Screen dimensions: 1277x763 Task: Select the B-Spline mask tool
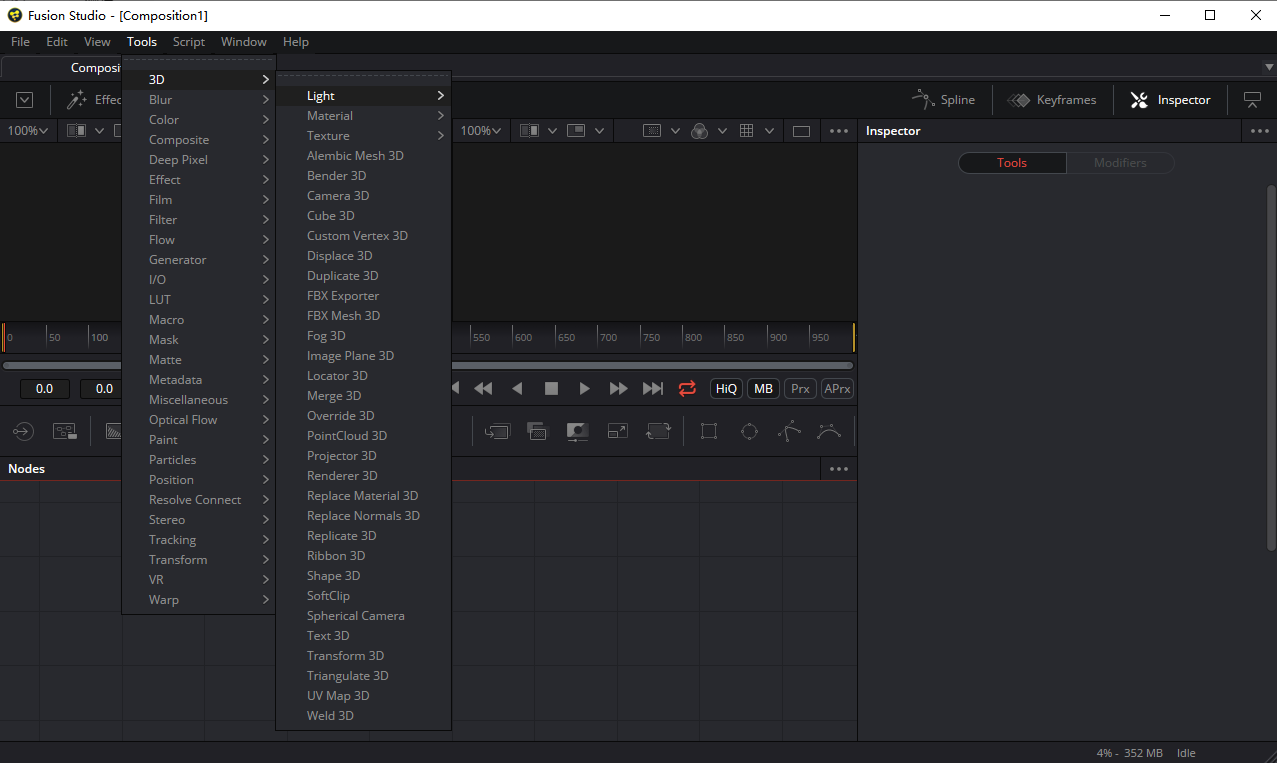click(x=829, y=431)
